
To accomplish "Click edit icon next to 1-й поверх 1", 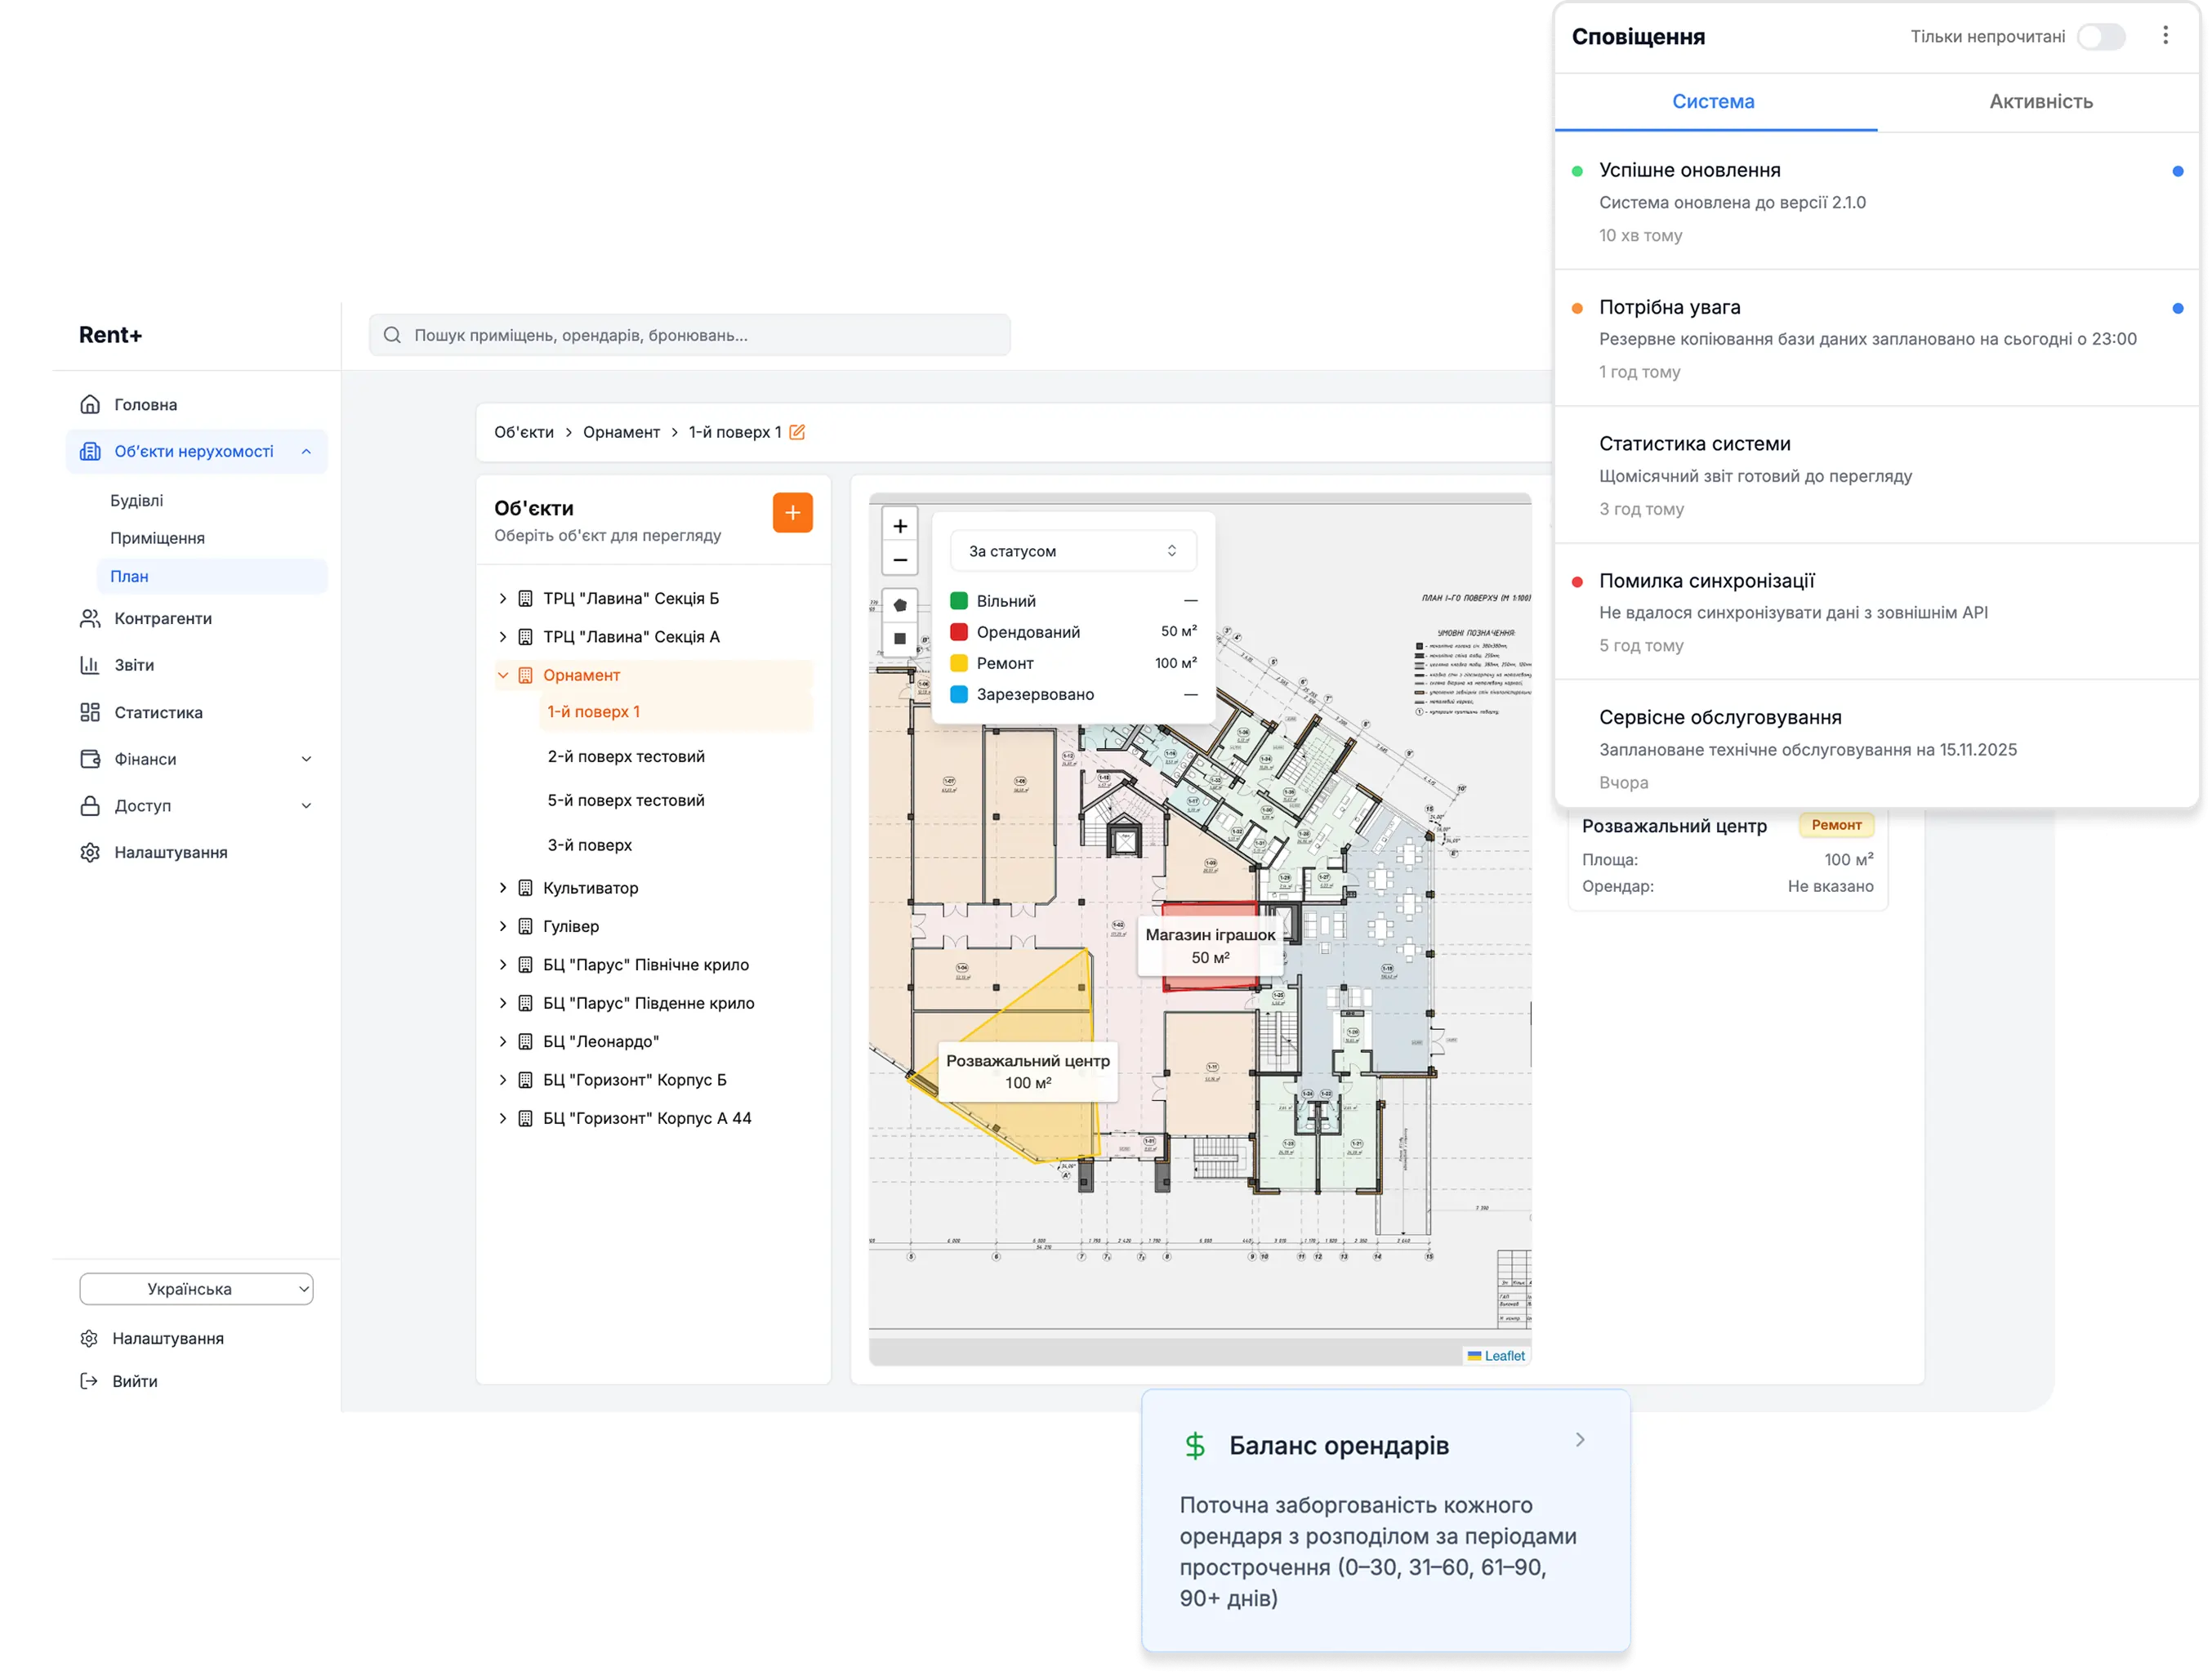I will (x=797, y=432).
